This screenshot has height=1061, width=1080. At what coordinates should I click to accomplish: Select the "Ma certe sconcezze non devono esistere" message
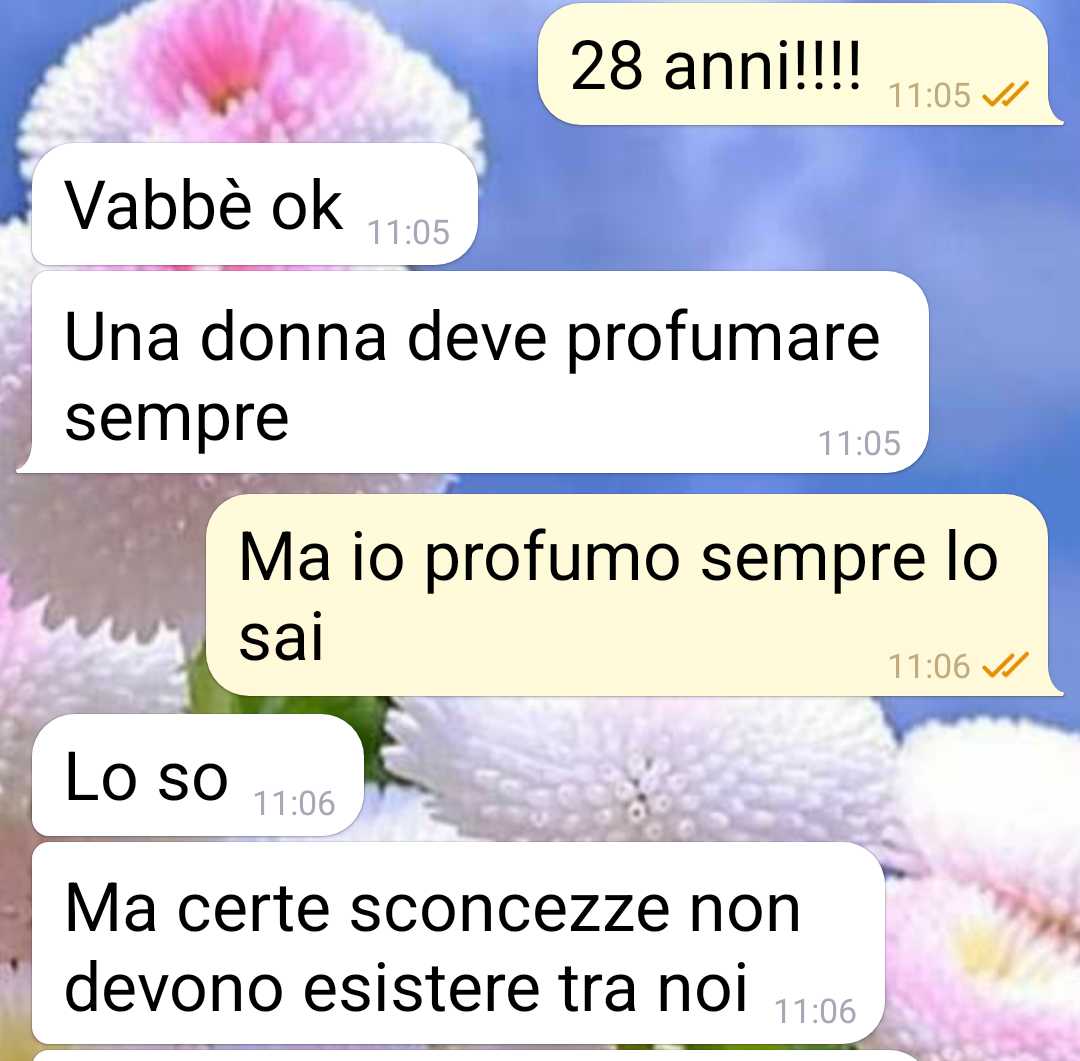click(x=458, y=943)
